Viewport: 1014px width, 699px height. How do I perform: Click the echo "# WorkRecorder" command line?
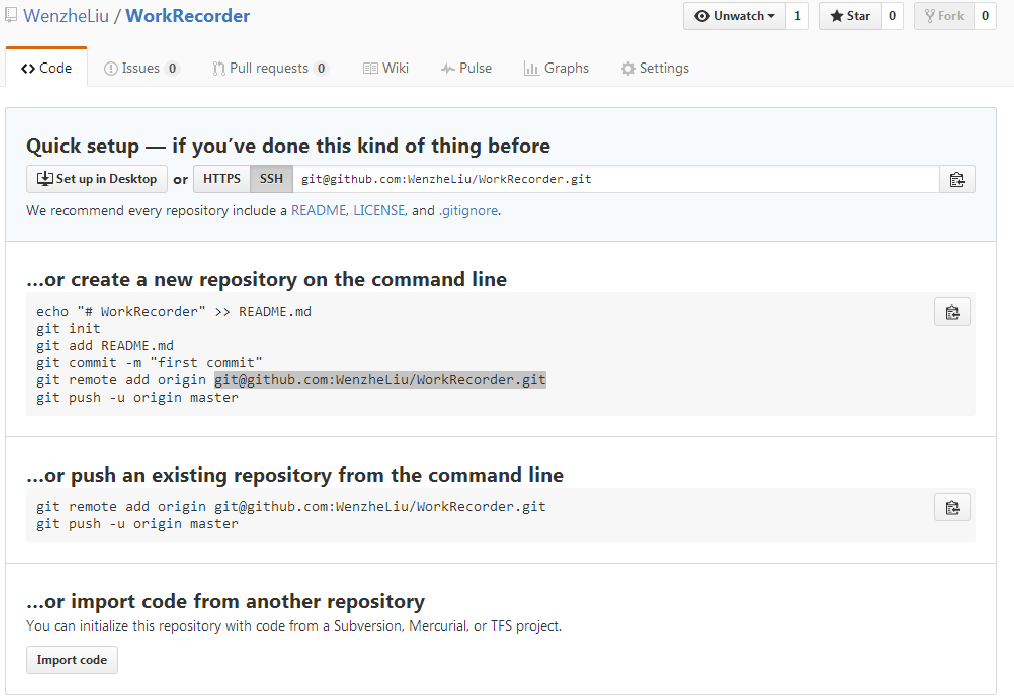tap(174, 312)
